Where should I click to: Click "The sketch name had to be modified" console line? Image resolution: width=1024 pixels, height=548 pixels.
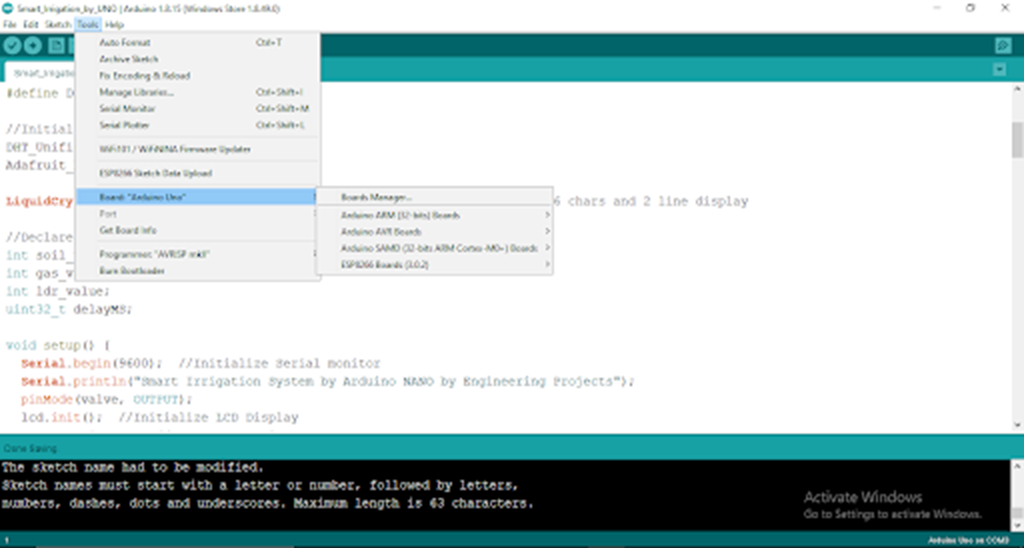click(132, 467)
